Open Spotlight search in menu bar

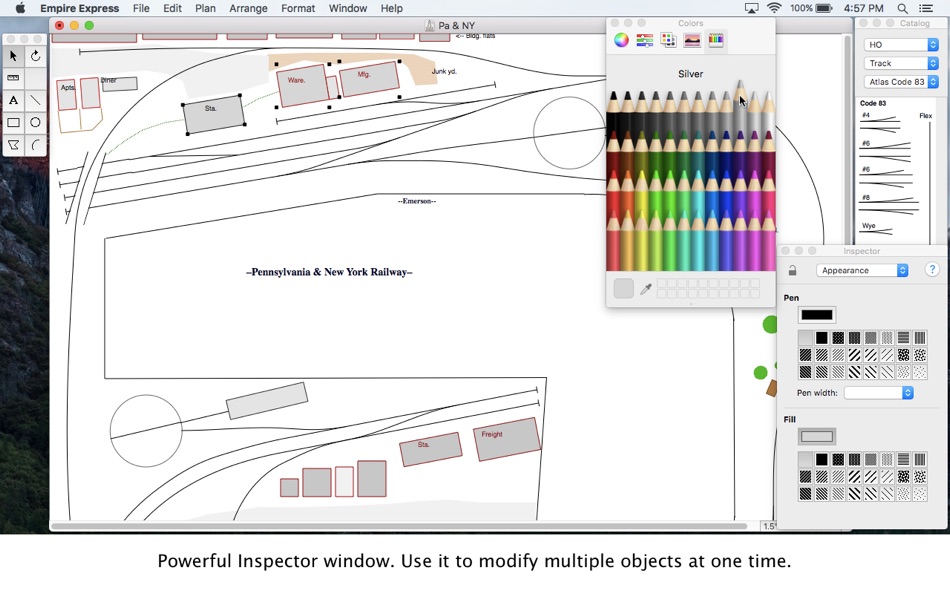pyautogui.click(x=902, y=8)
